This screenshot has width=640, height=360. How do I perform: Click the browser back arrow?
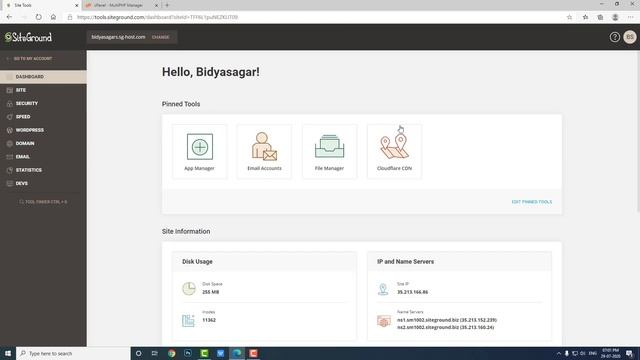pos(9,17)
